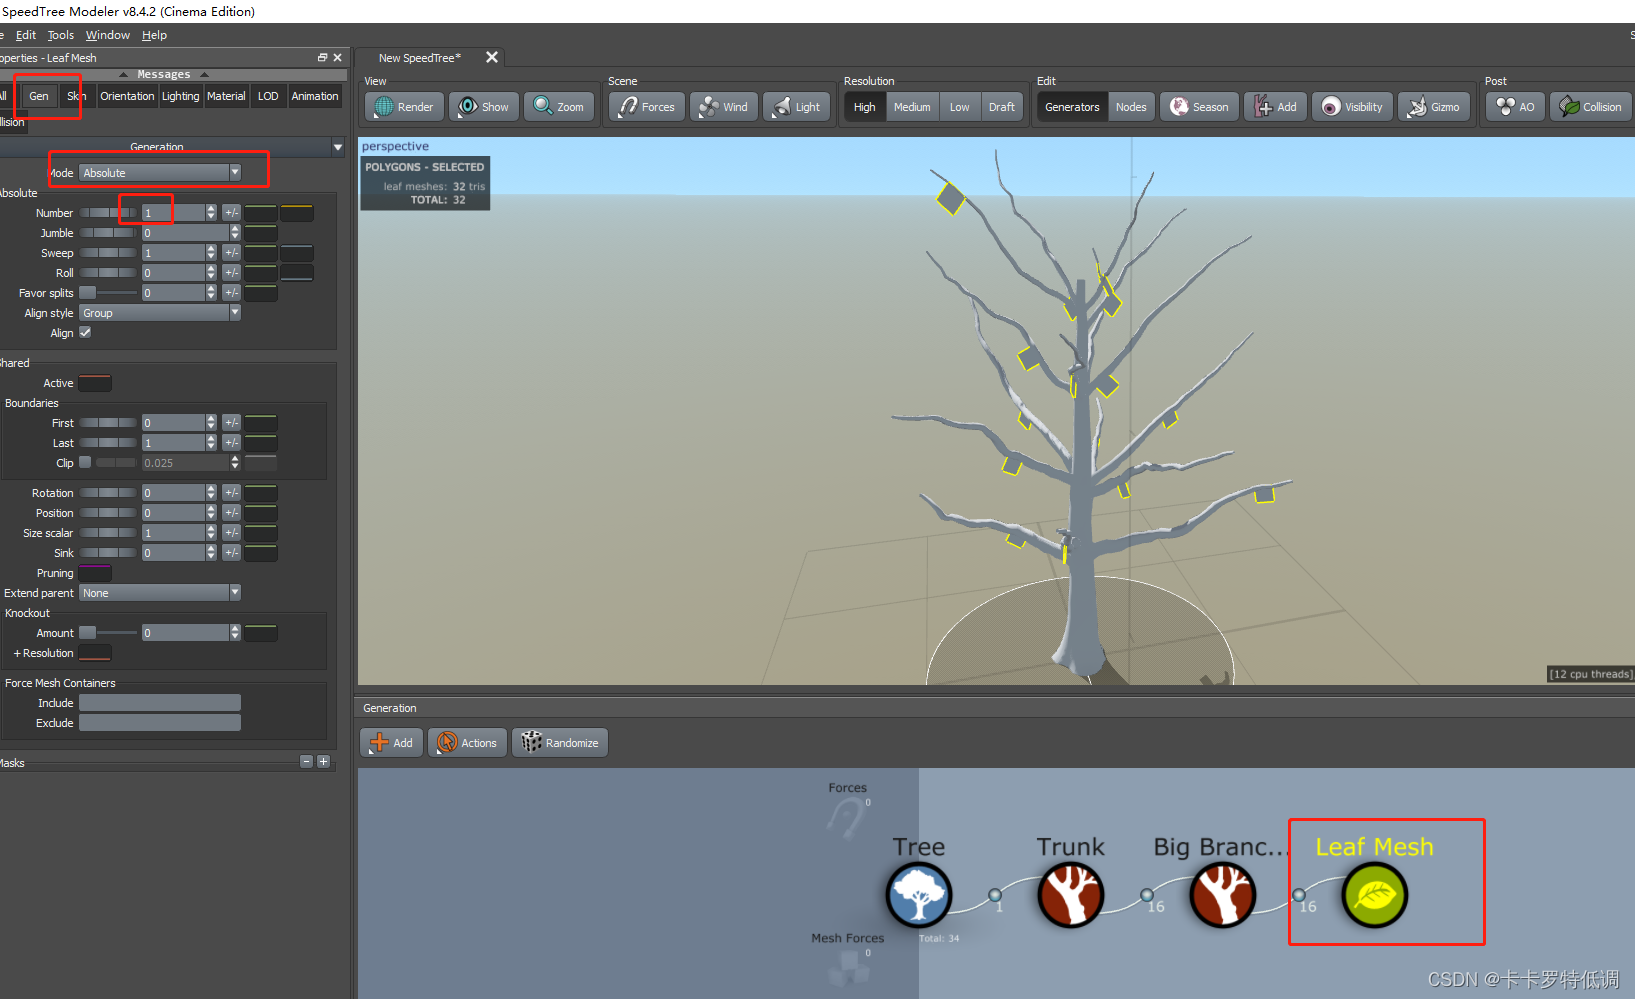Set resolution to Draft
The height and width of the screenshot is (999, 1635).
pos(1002,107)
